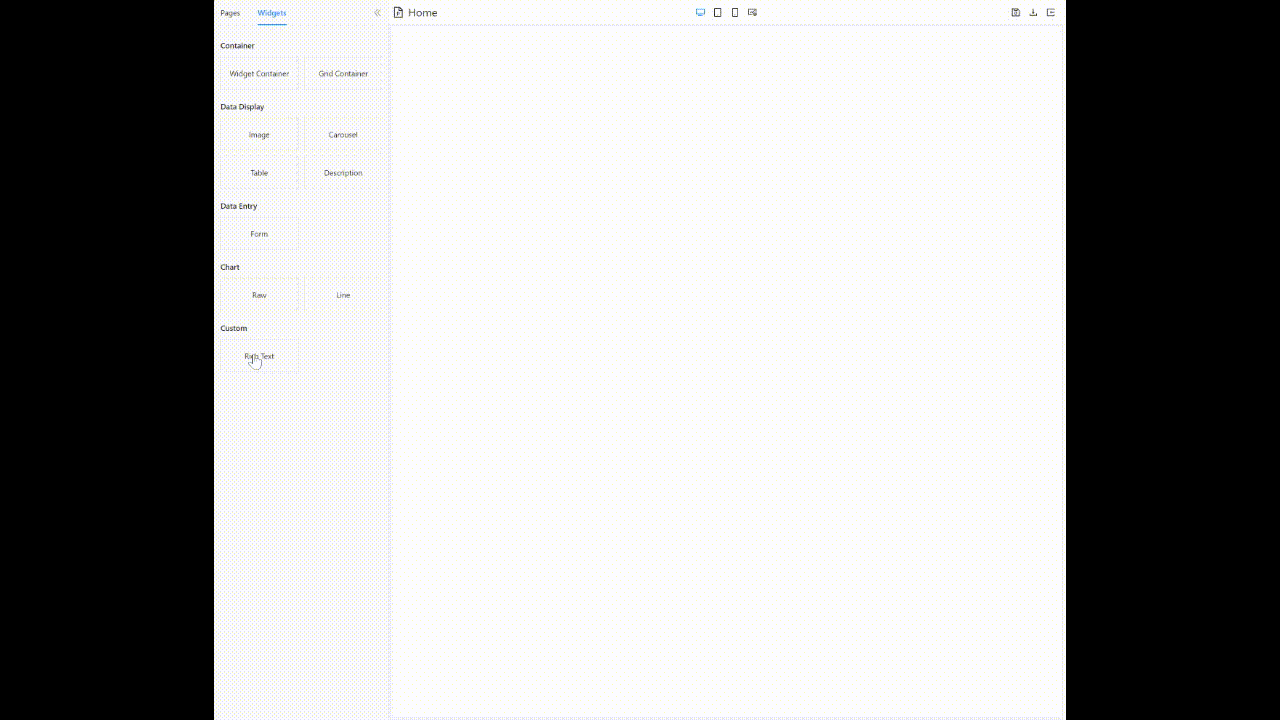Click the Custom section heading

(233, 328)
